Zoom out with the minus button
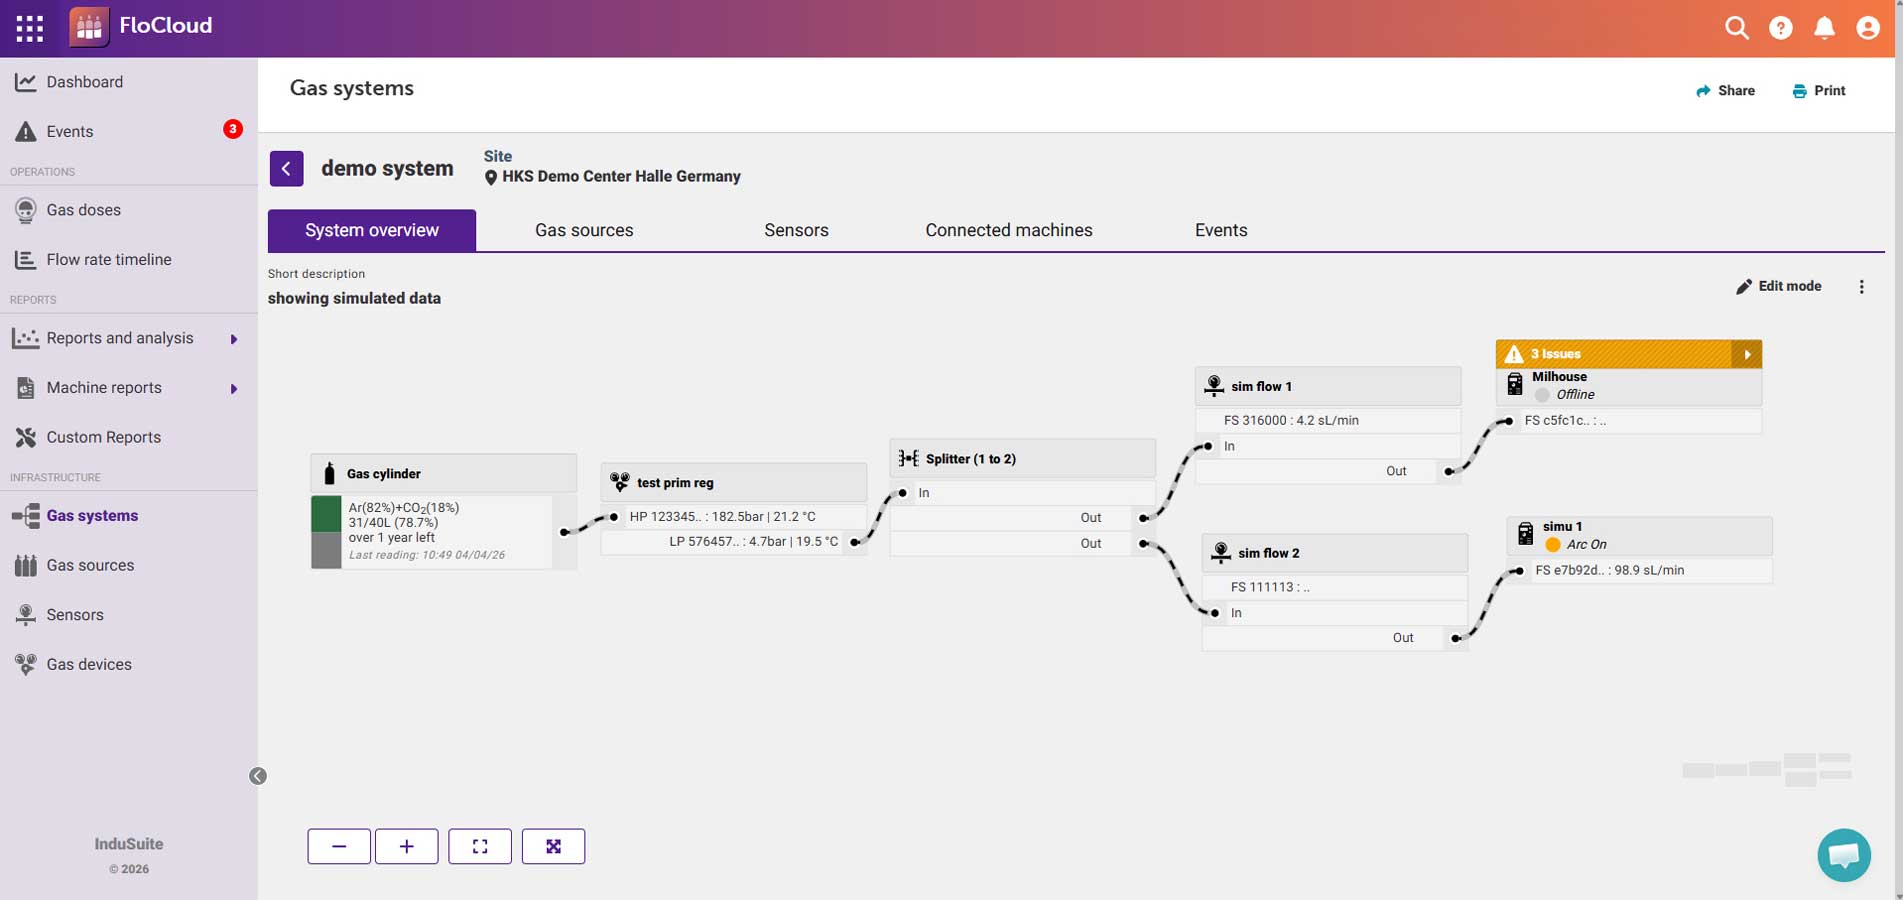 point(339,846)
